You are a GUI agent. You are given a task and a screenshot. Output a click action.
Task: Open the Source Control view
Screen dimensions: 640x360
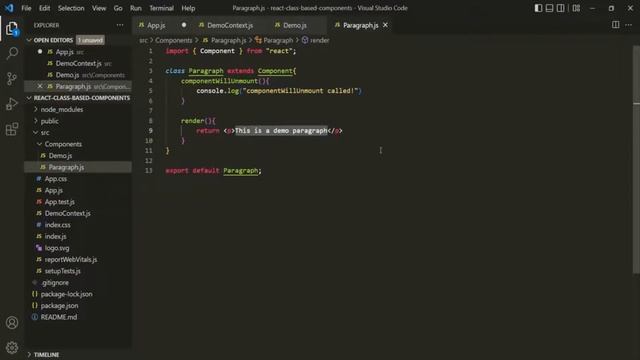click(x=12, y=78)
